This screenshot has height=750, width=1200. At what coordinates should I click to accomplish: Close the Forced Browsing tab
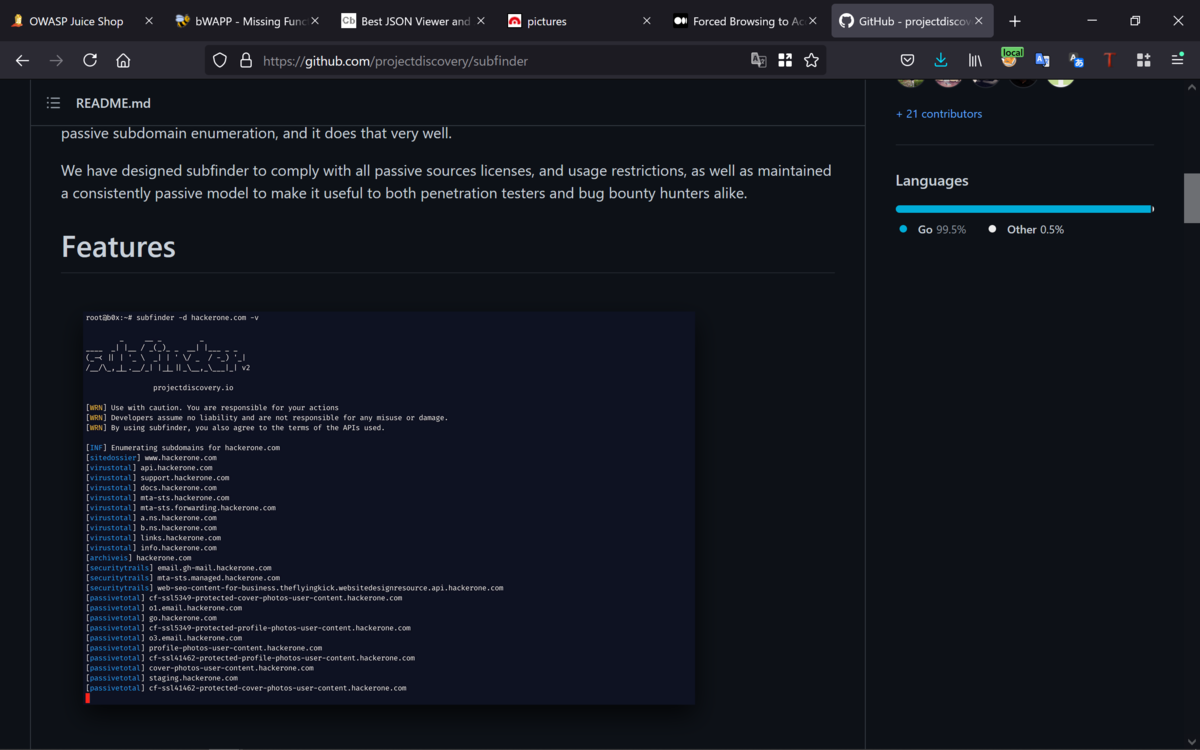pos(813,21)
